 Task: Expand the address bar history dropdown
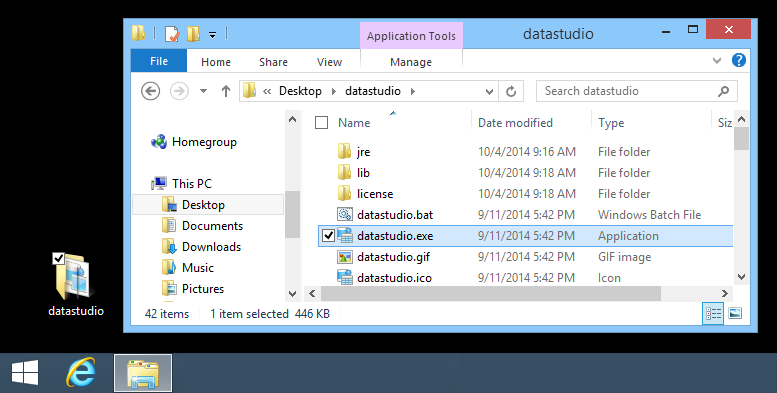[489, 91]
